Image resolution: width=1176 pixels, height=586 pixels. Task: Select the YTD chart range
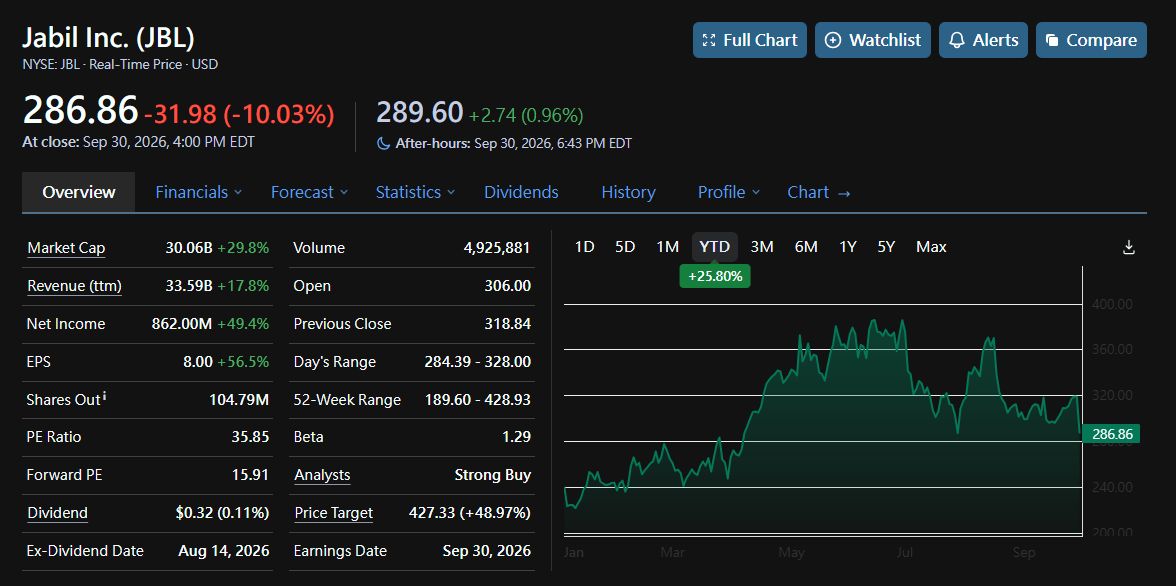pyautogui.click(x=715, y=247)
